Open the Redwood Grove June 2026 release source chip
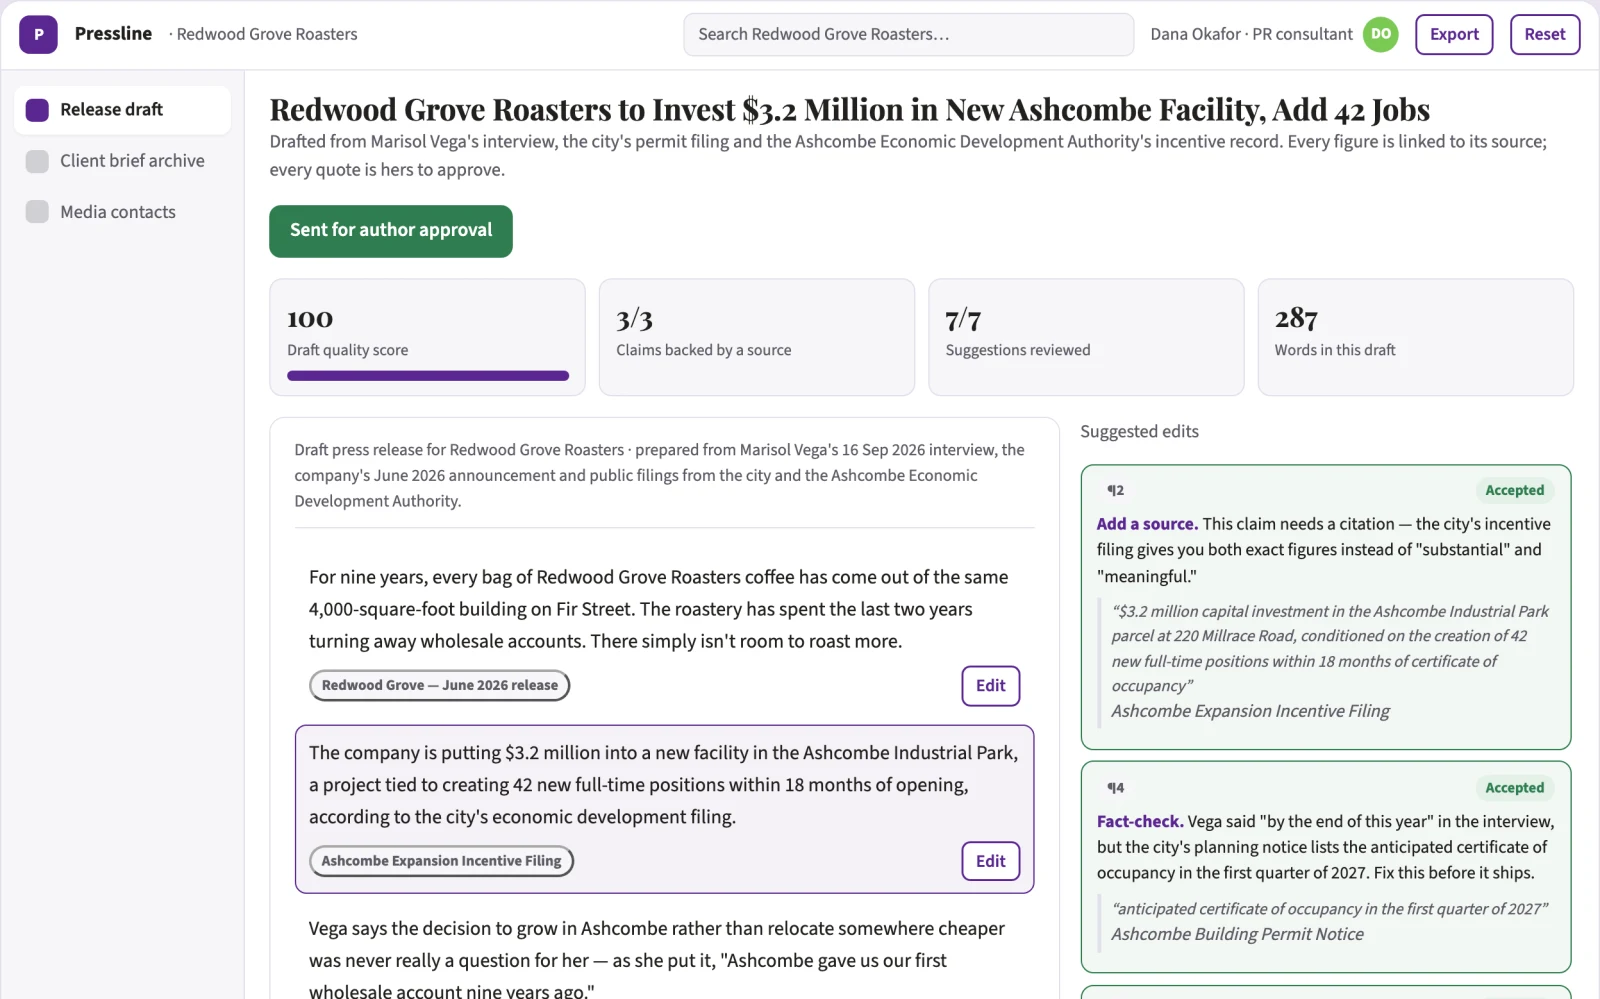This screenshot has height=999, width=1600. (440, 685)
